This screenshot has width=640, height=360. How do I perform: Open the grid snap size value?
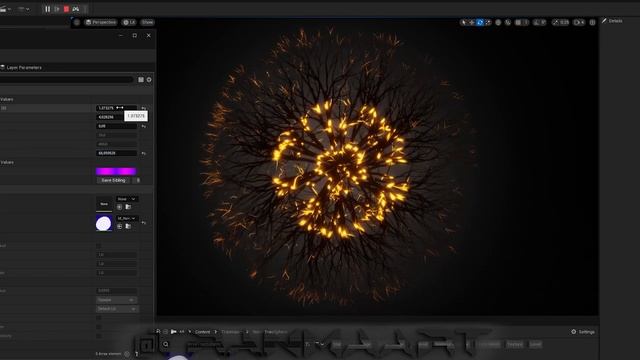click(526, 22)
